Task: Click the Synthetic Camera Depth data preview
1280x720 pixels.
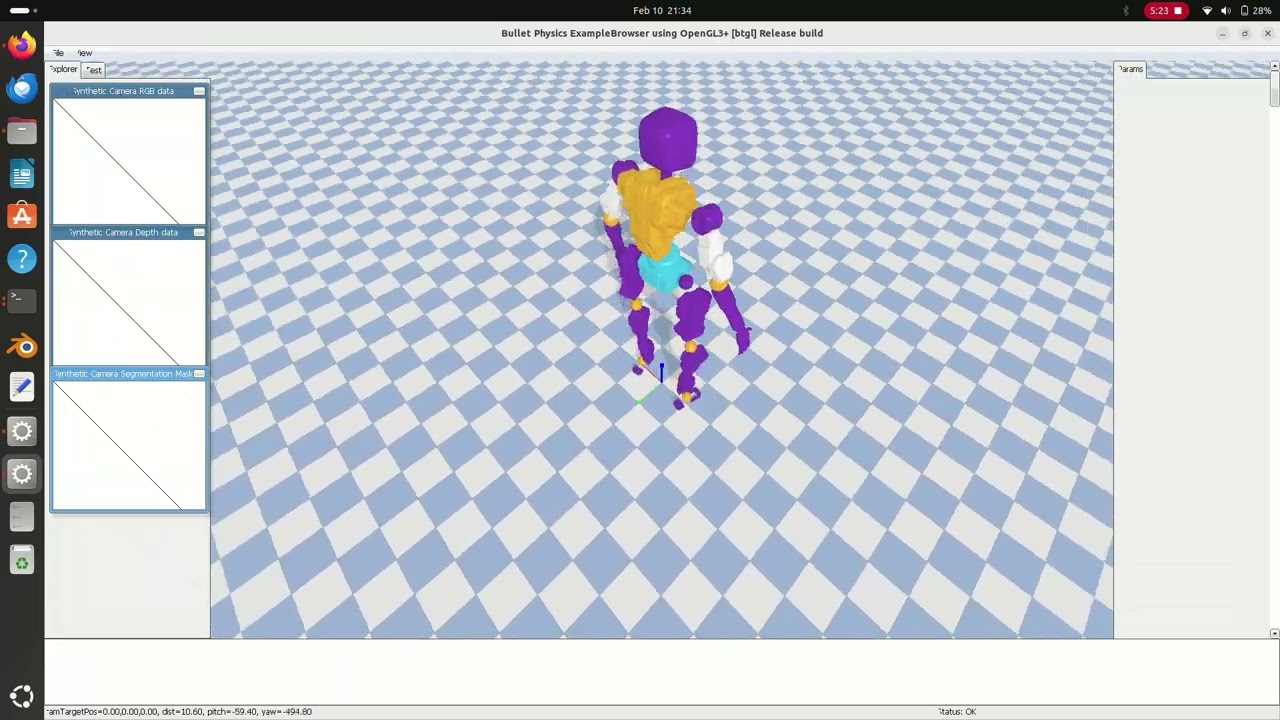Action: [130, 302]
